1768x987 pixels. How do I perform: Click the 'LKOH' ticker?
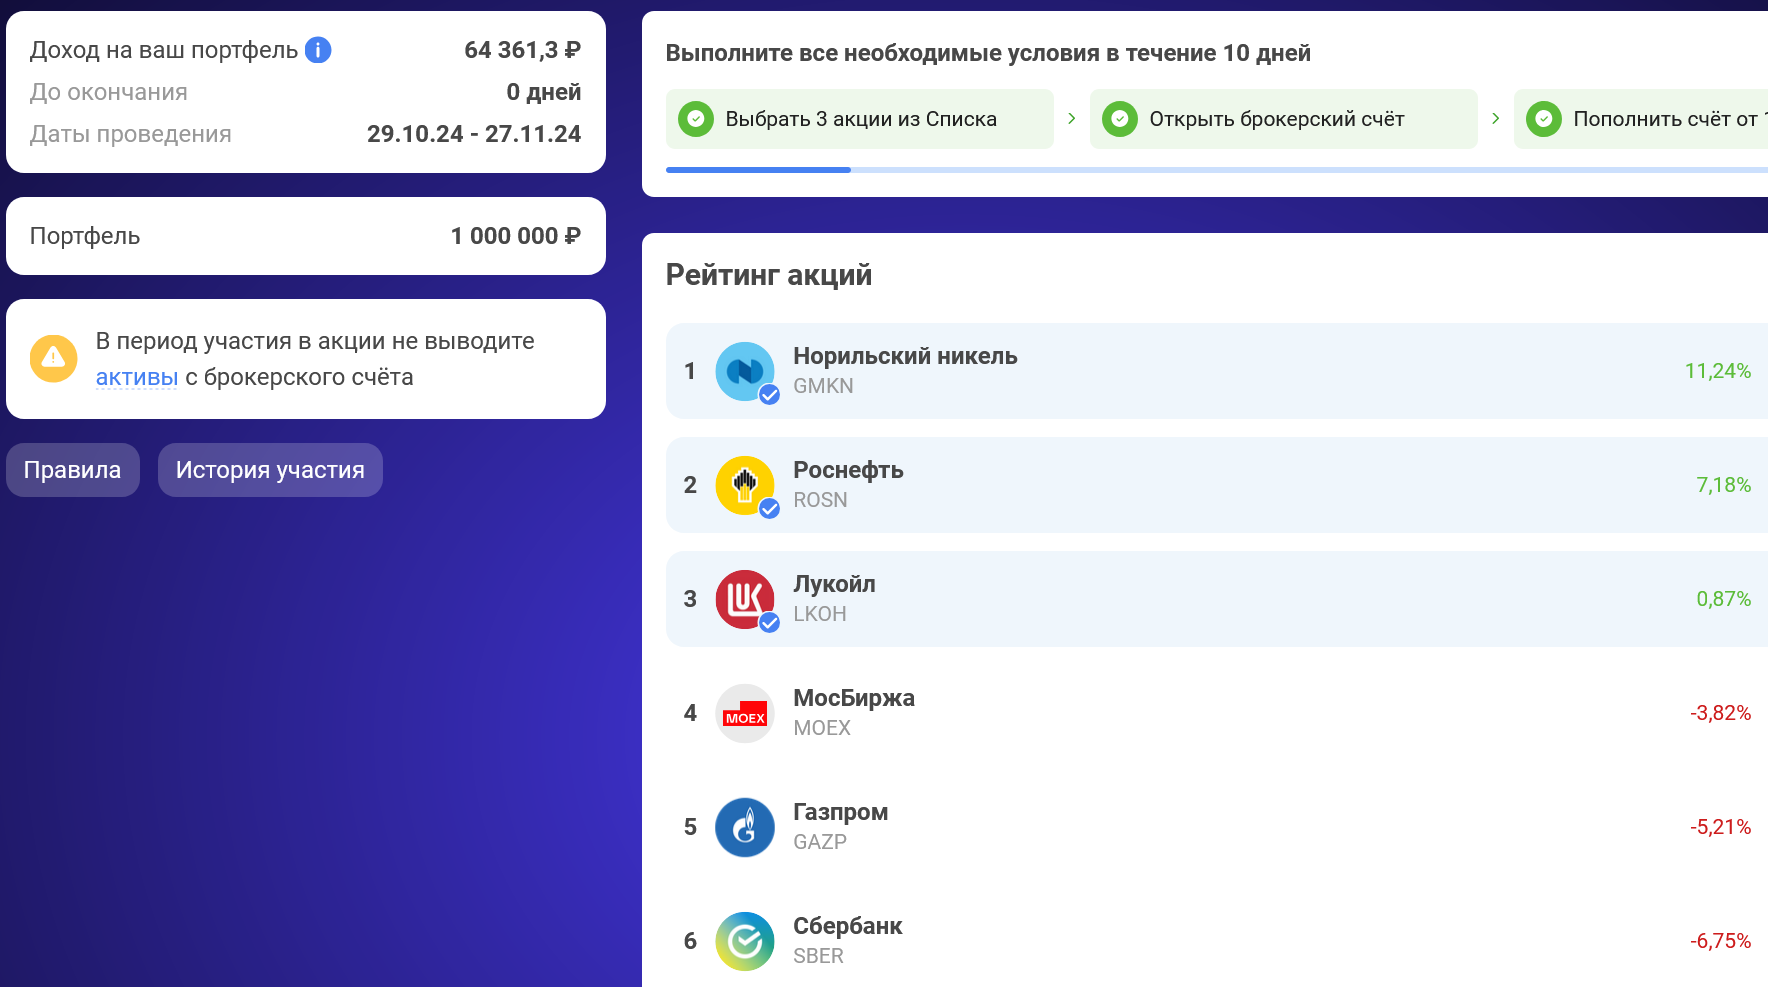point(820,614)
